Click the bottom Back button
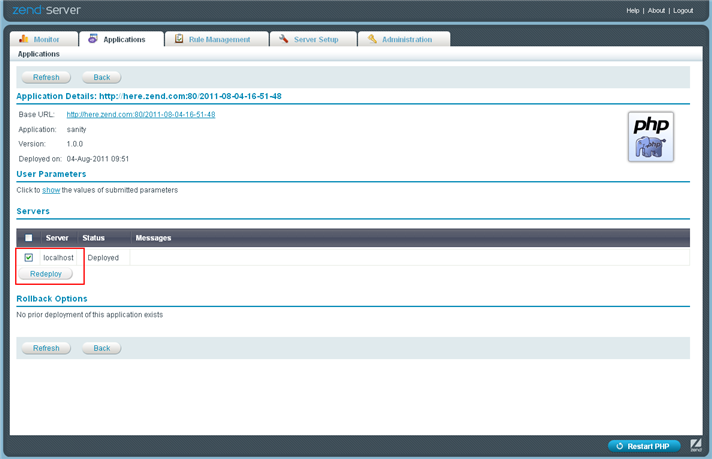Screen dimensions: 712x459 (101, 348)
